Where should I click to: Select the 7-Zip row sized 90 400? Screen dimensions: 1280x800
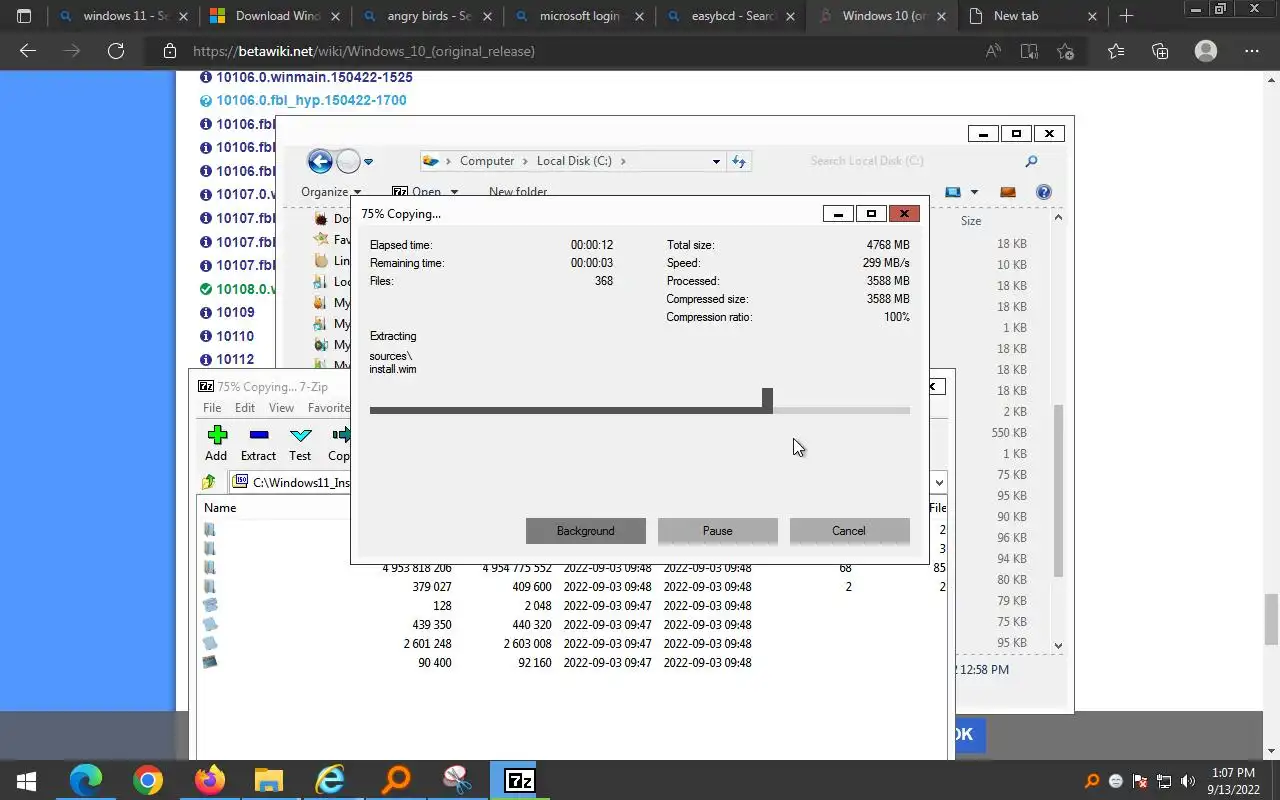pyautogui.click(x=572, y=663)
